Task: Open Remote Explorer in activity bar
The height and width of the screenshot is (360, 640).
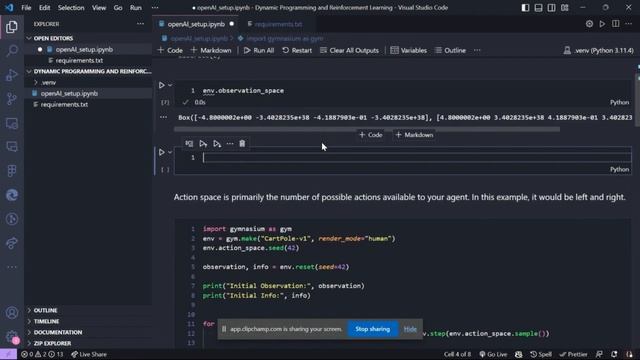Action: click(12, 123)
